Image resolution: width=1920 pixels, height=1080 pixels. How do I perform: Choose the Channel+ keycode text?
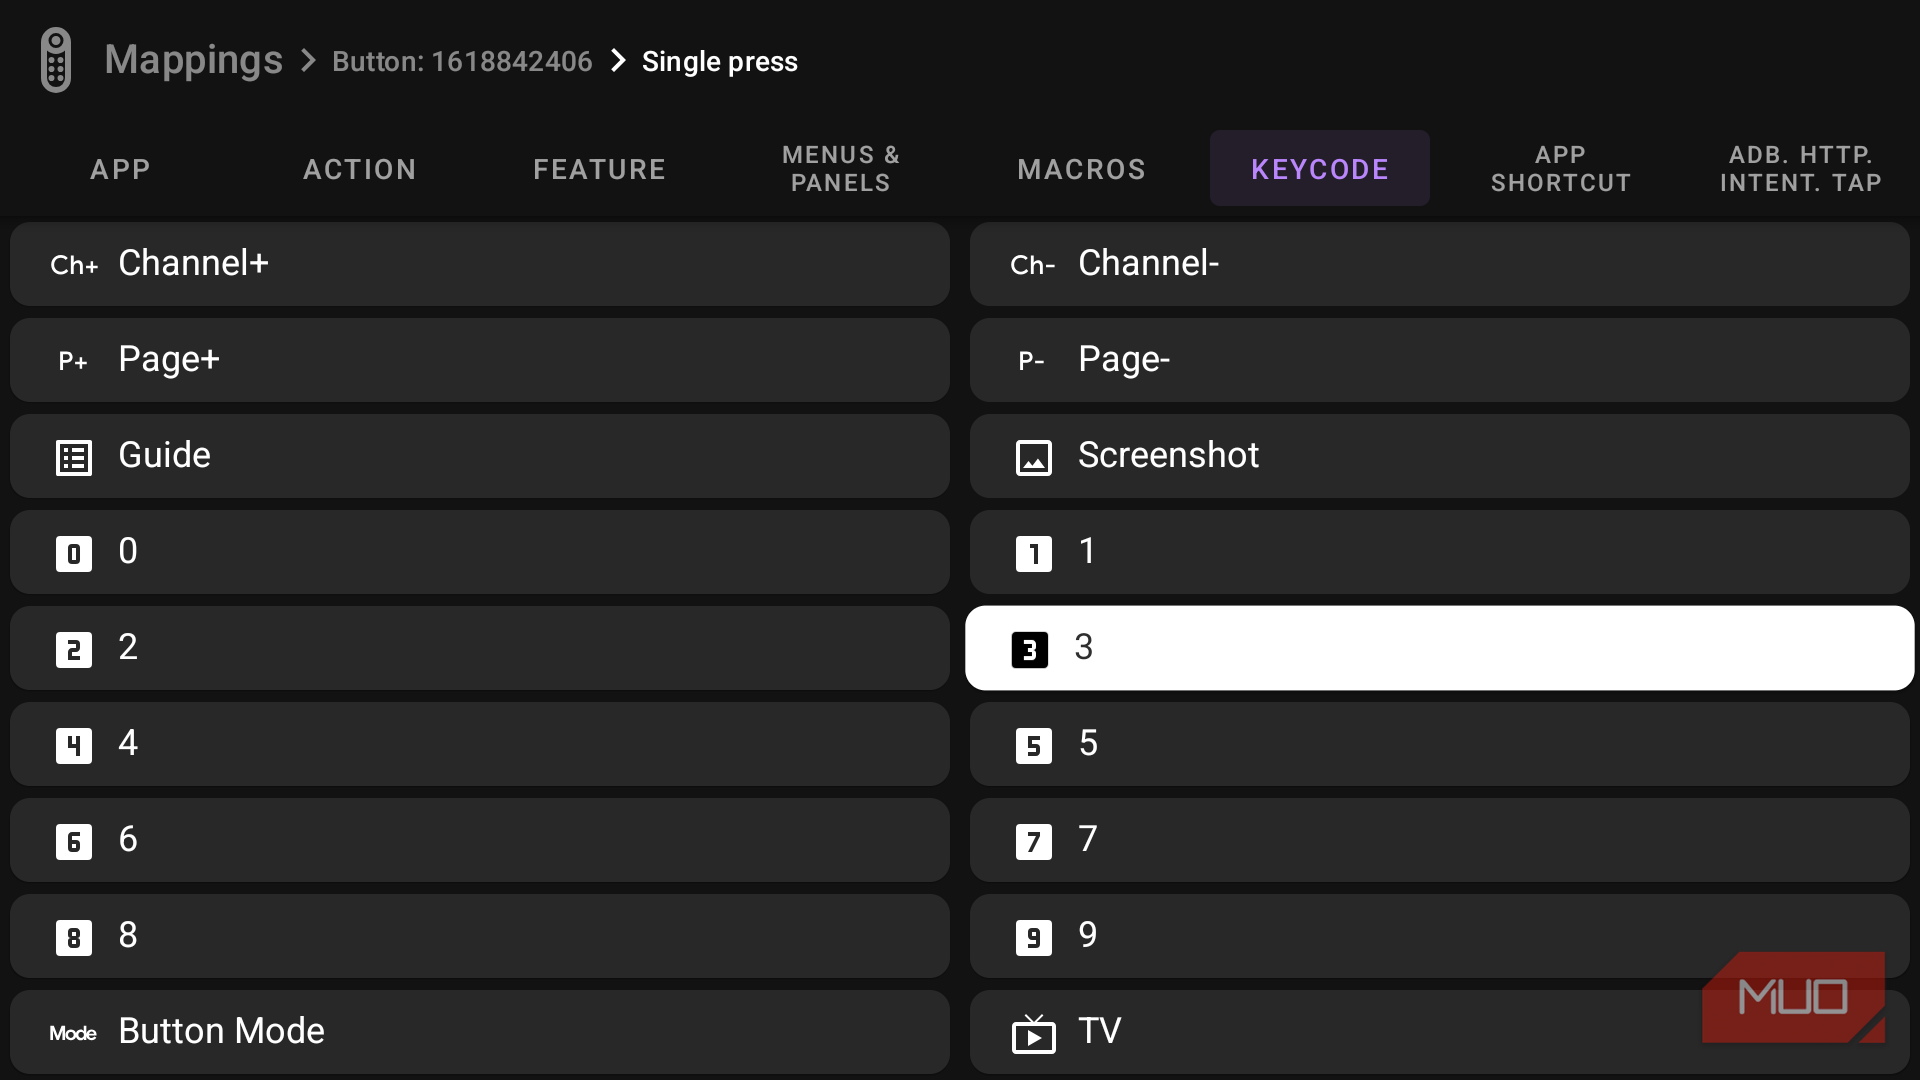click(193, 264)
